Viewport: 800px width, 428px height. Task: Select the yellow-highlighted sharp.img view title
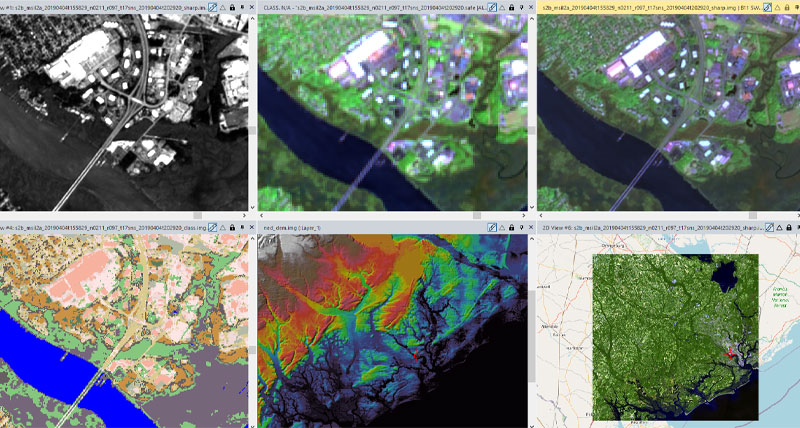[640, 6]
